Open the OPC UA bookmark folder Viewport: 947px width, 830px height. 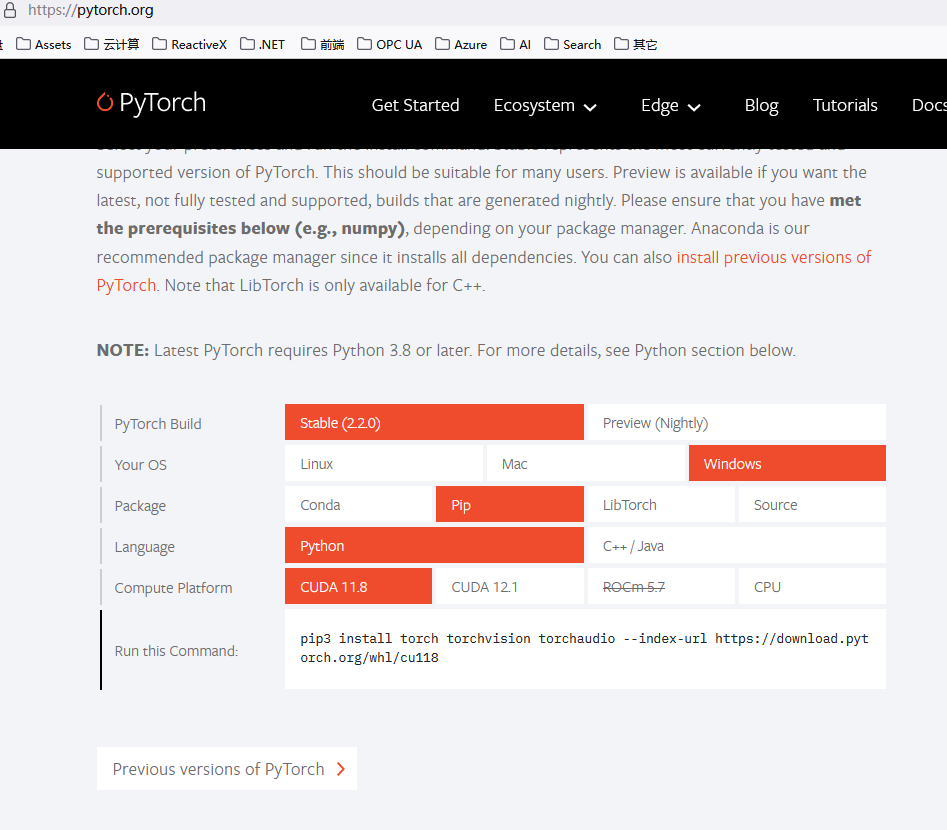(x=390, y=44)
